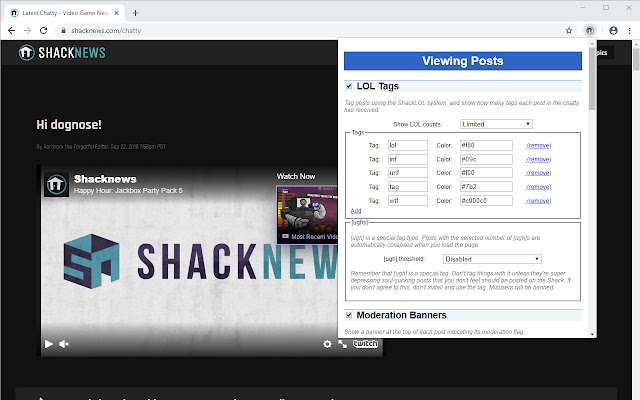The height and width of the screenshot is (400, 640).
Task: Edit the 'tag' tag name field
Action: point(408,187)
